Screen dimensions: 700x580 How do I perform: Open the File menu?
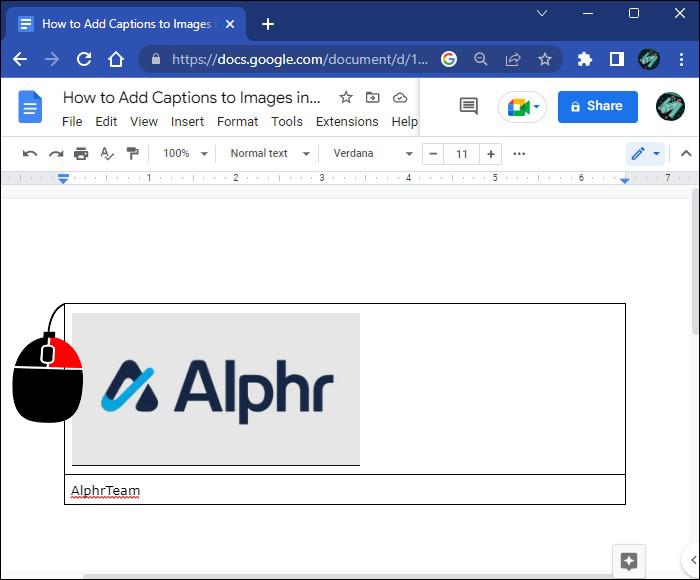click(x=72, y=121)
